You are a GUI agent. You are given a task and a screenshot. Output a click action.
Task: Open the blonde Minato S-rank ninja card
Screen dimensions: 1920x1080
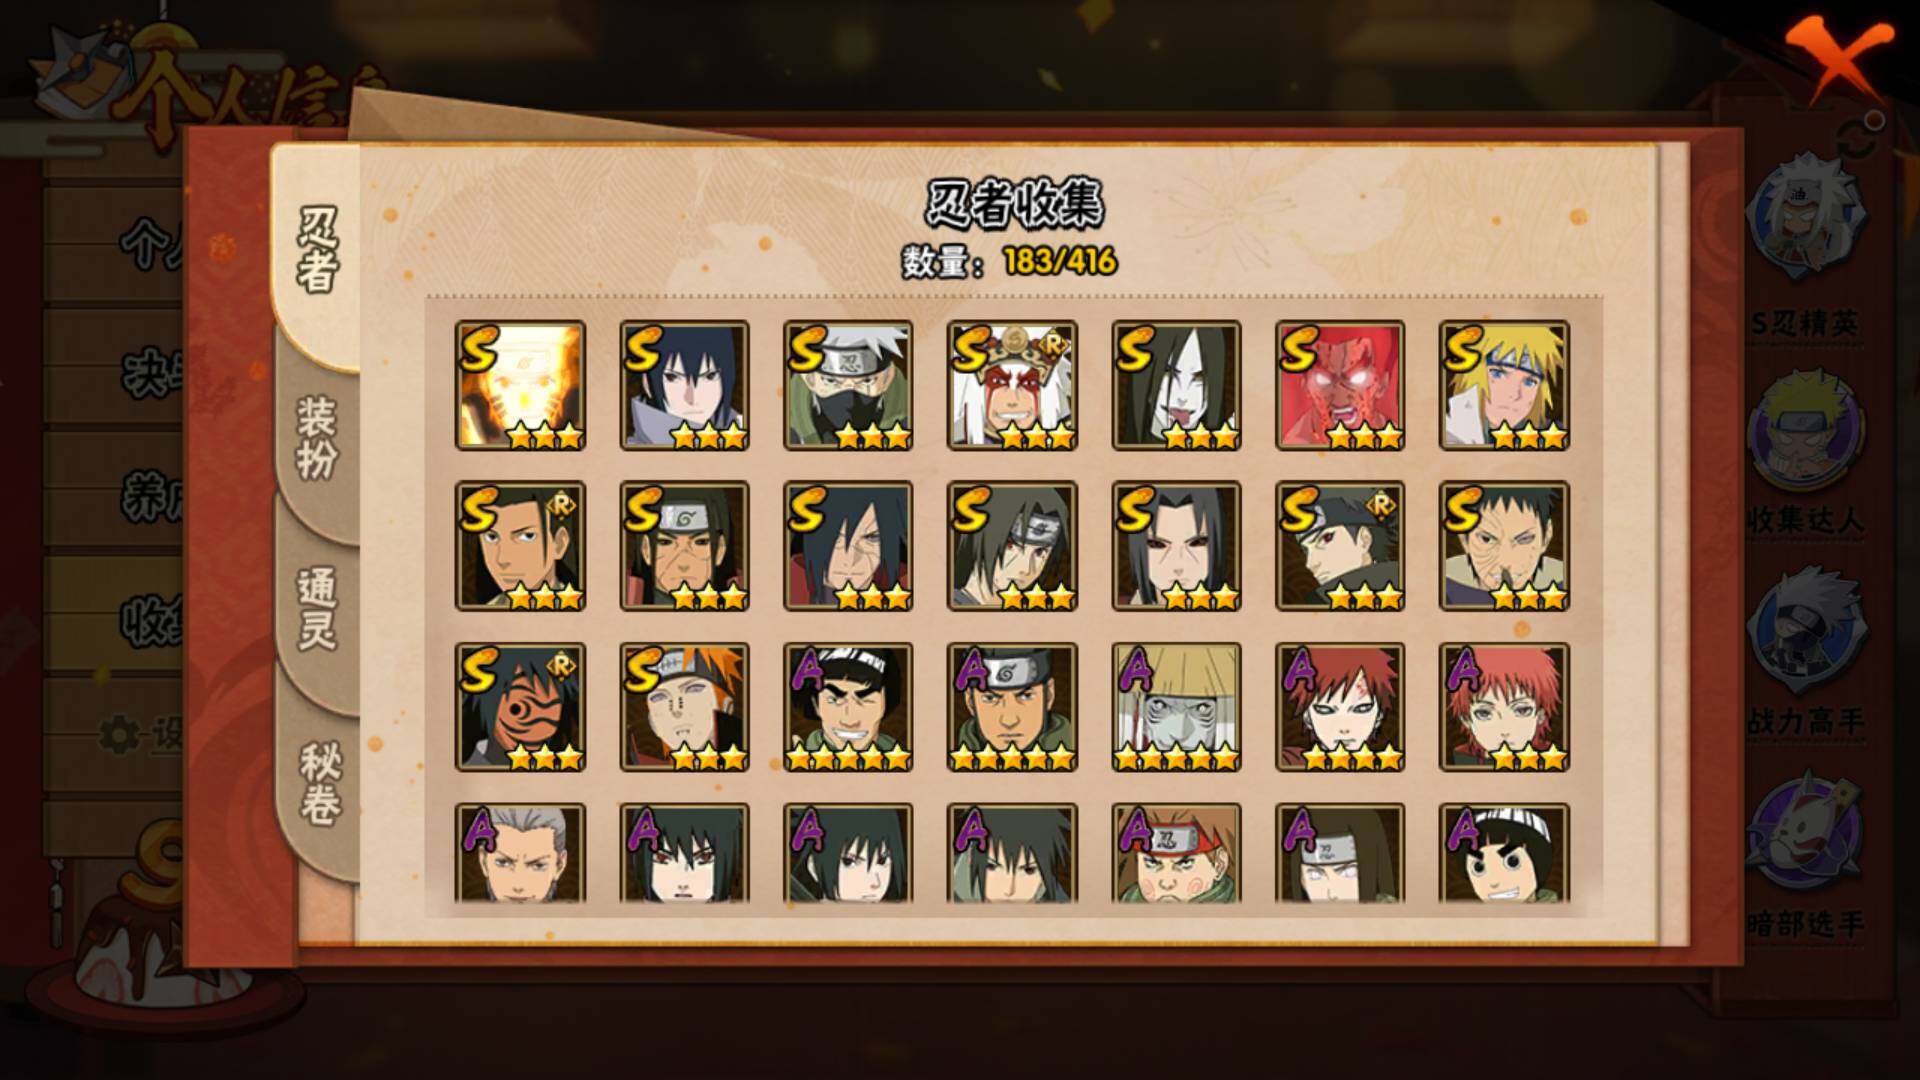click(1504, 385)
